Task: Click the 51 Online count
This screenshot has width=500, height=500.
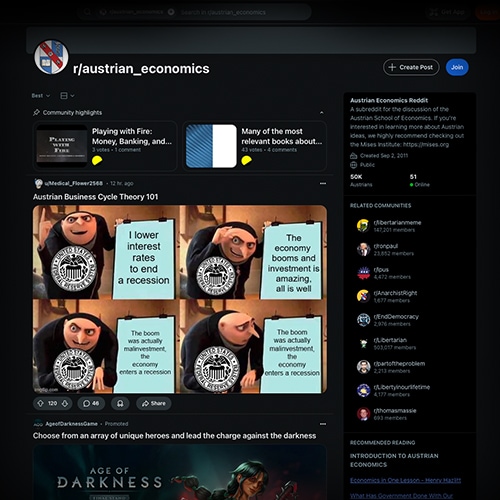Action: click(420, 180)
